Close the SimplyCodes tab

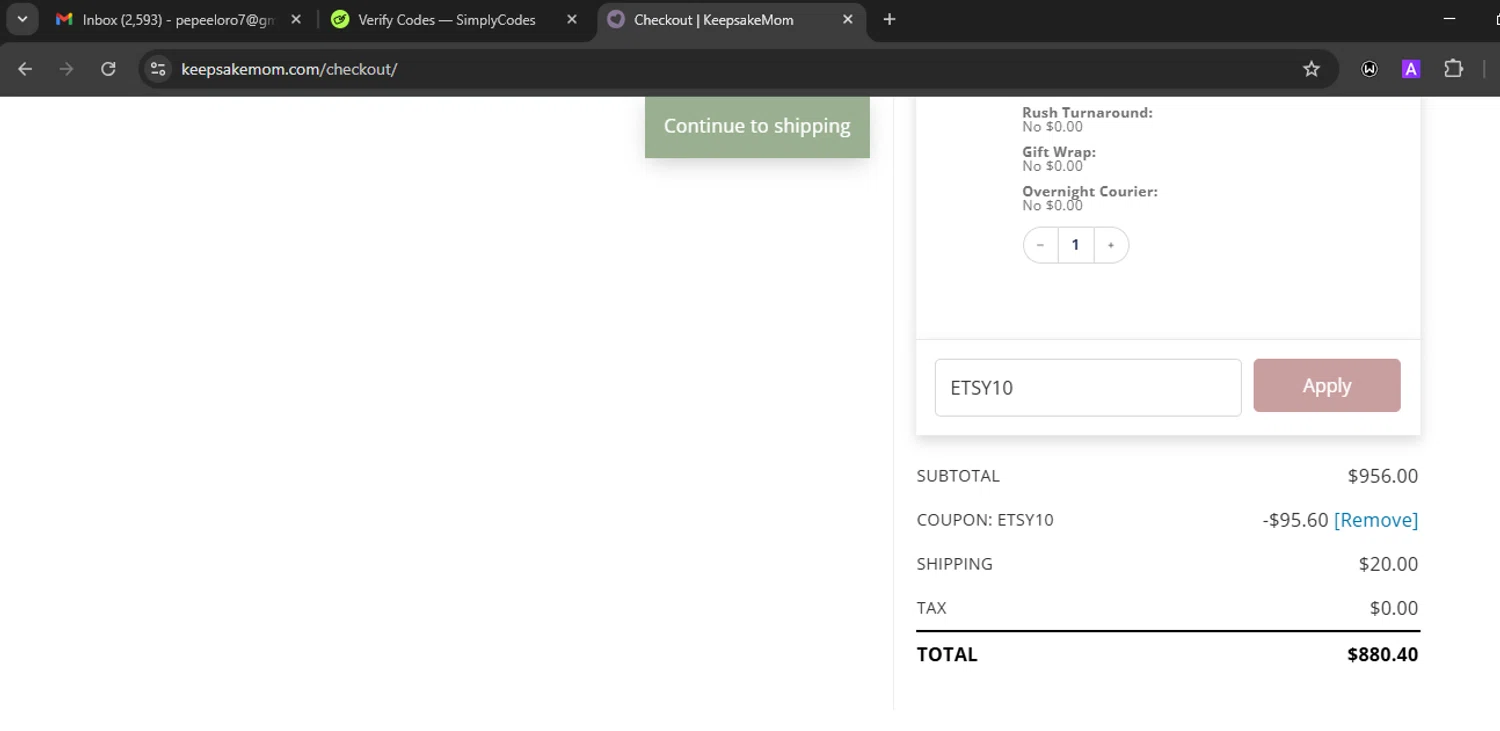571,19
